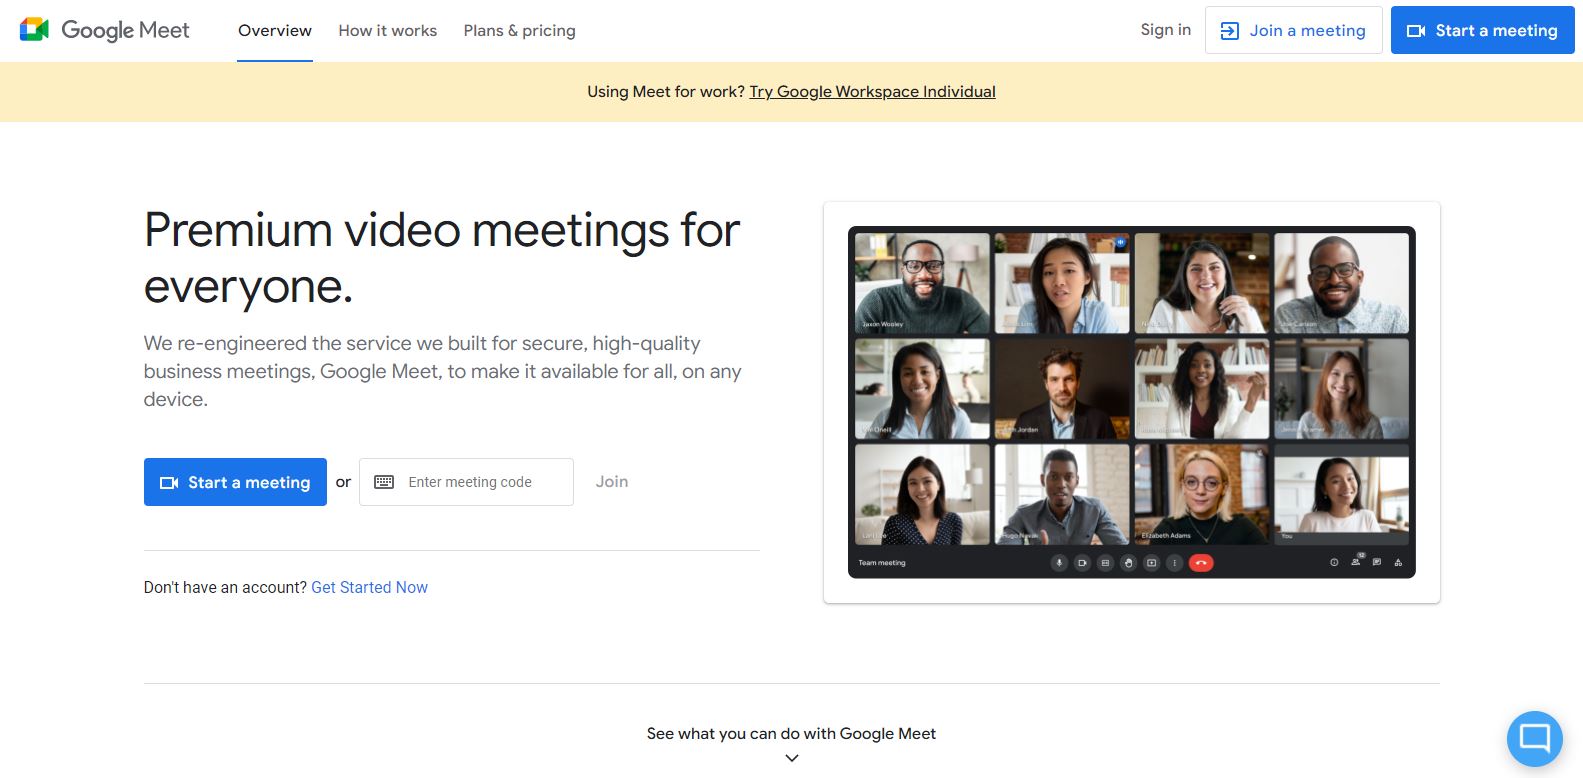Click the activities shapes icon in preview
1583x778 pixels.
pyautogui.click(x=1398, y=562)
